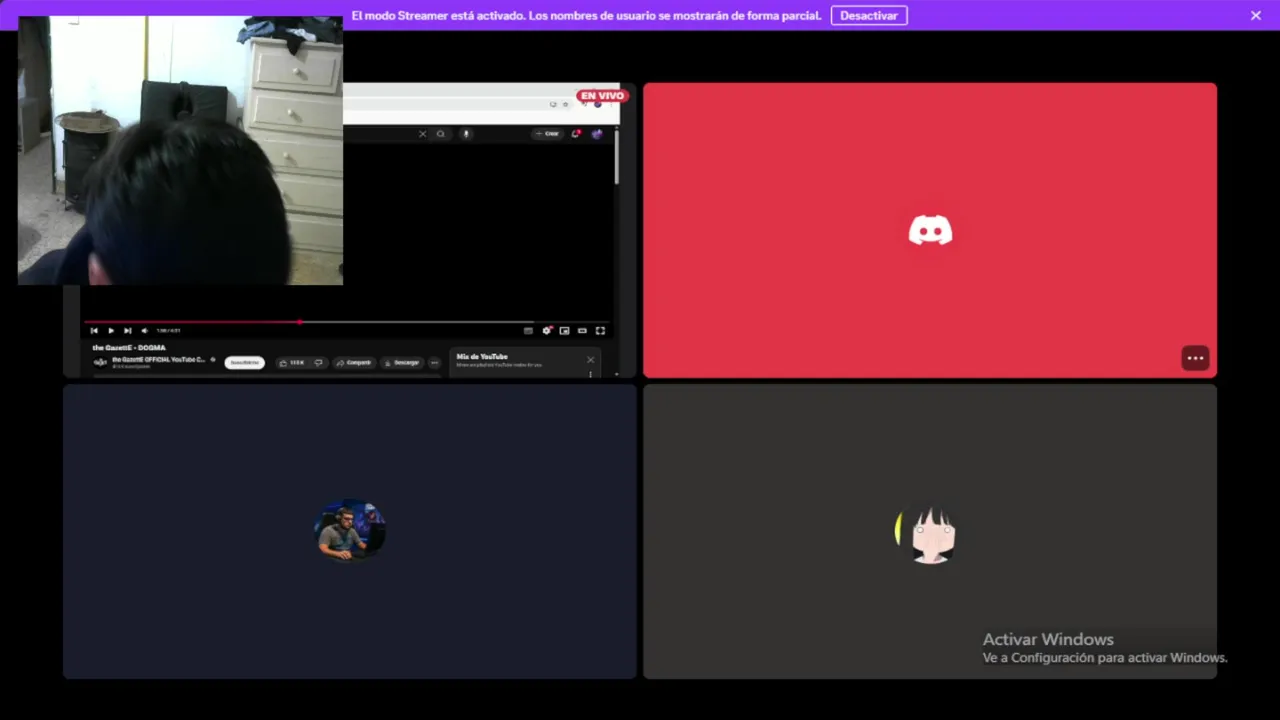
Task: Click the webcam overlay picture
Action: (x=180, y=150)
